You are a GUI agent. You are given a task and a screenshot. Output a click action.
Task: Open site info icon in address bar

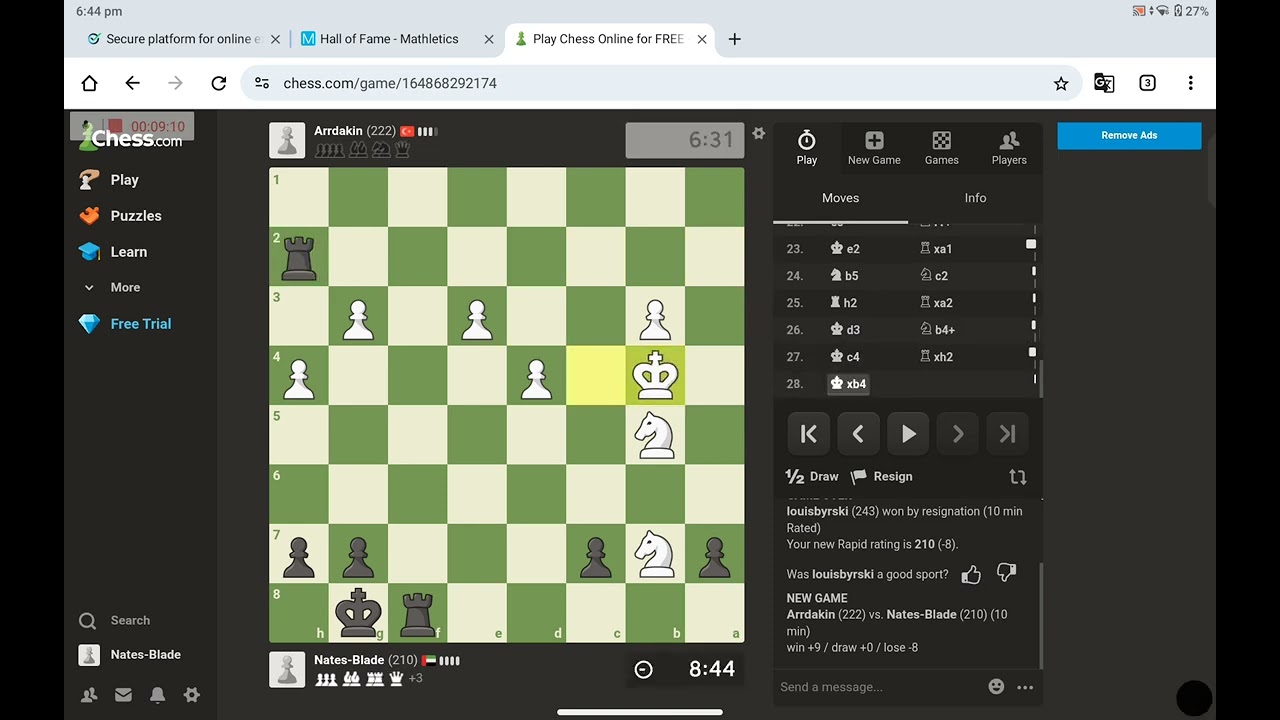coord(262,83)
